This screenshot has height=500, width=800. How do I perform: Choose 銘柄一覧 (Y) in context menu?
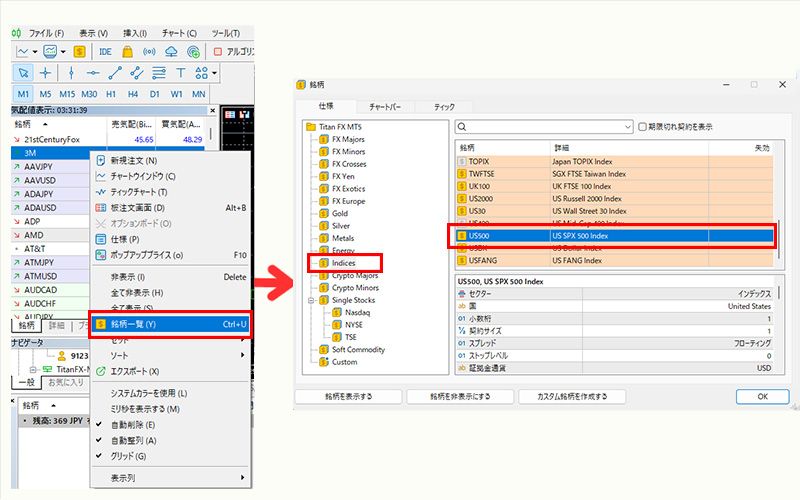coord(171,324)
